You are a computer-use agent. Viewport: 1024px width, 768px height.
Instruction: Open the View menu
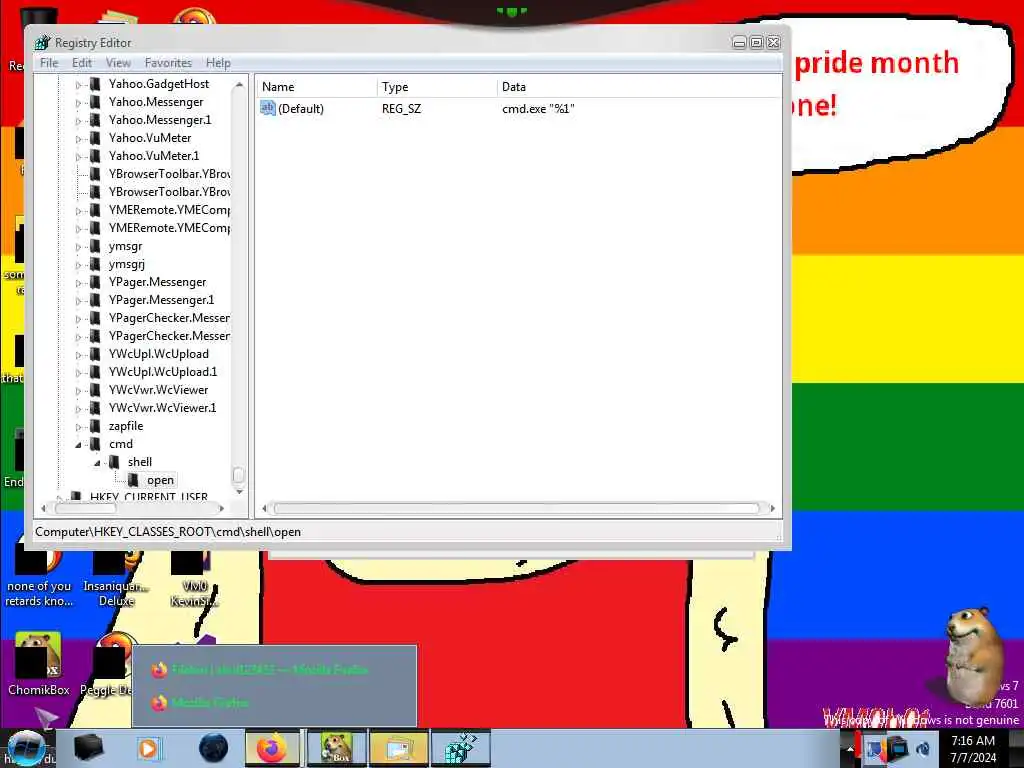point(118,63)
